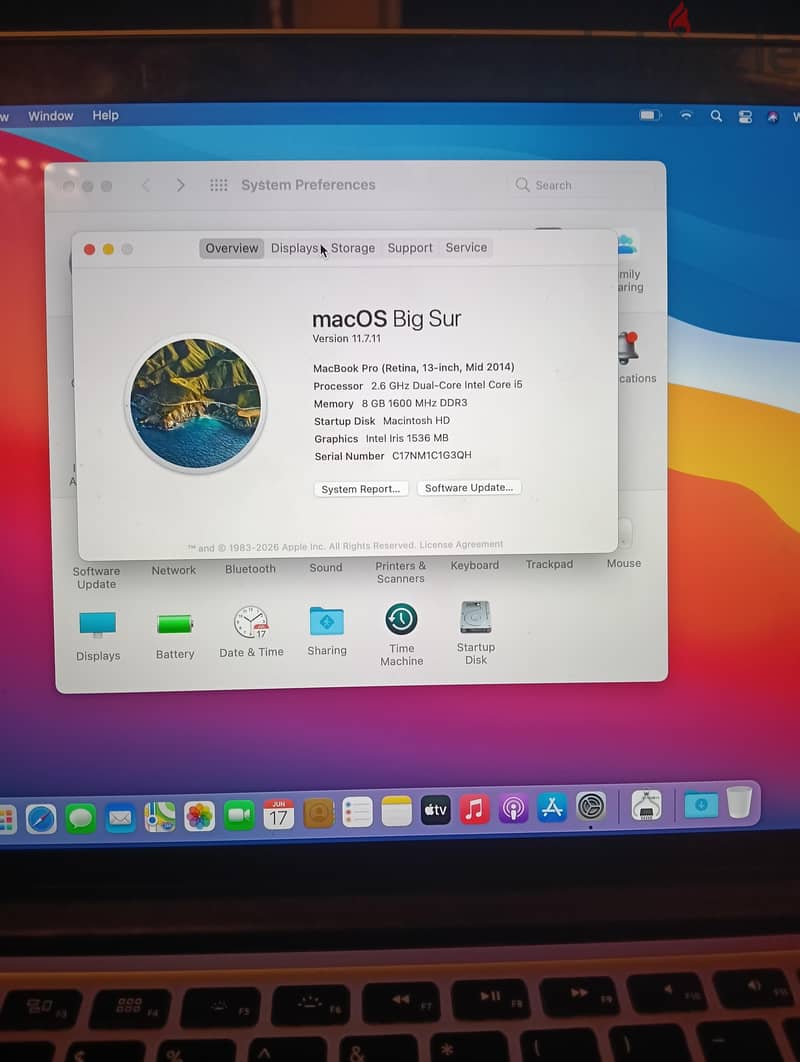Open the Displays preference pane icon
Viewport: 800px width, 1062px height.
[98, 624]
